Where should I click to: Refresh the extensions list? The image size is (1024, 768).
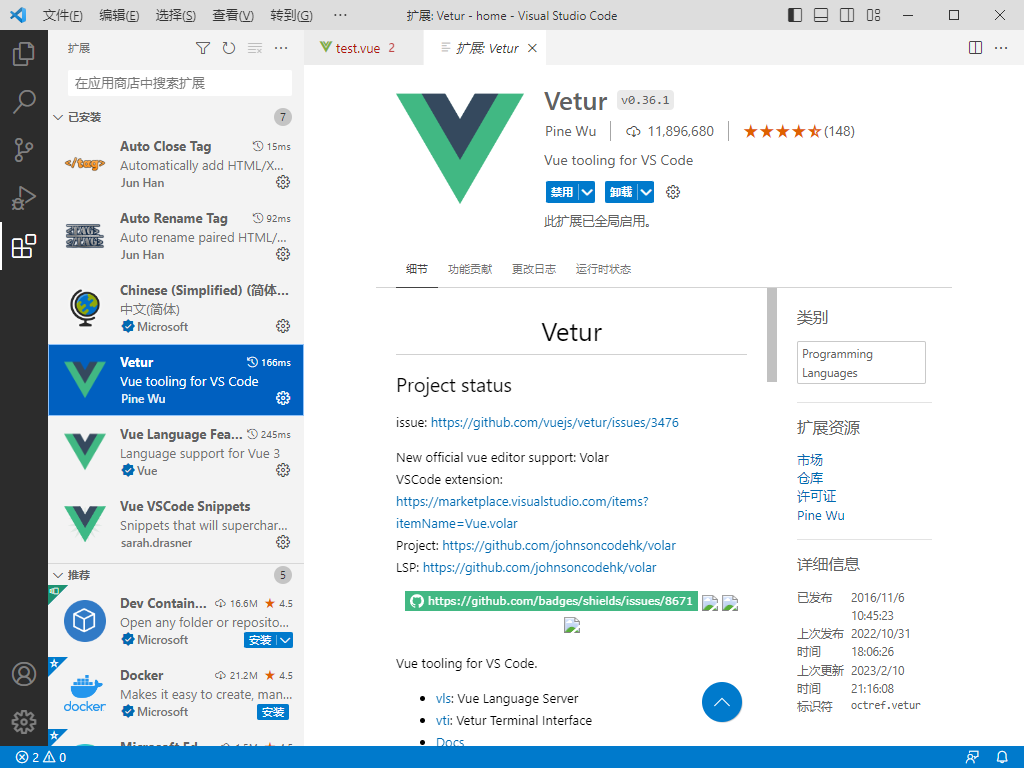tap(229, 48)
